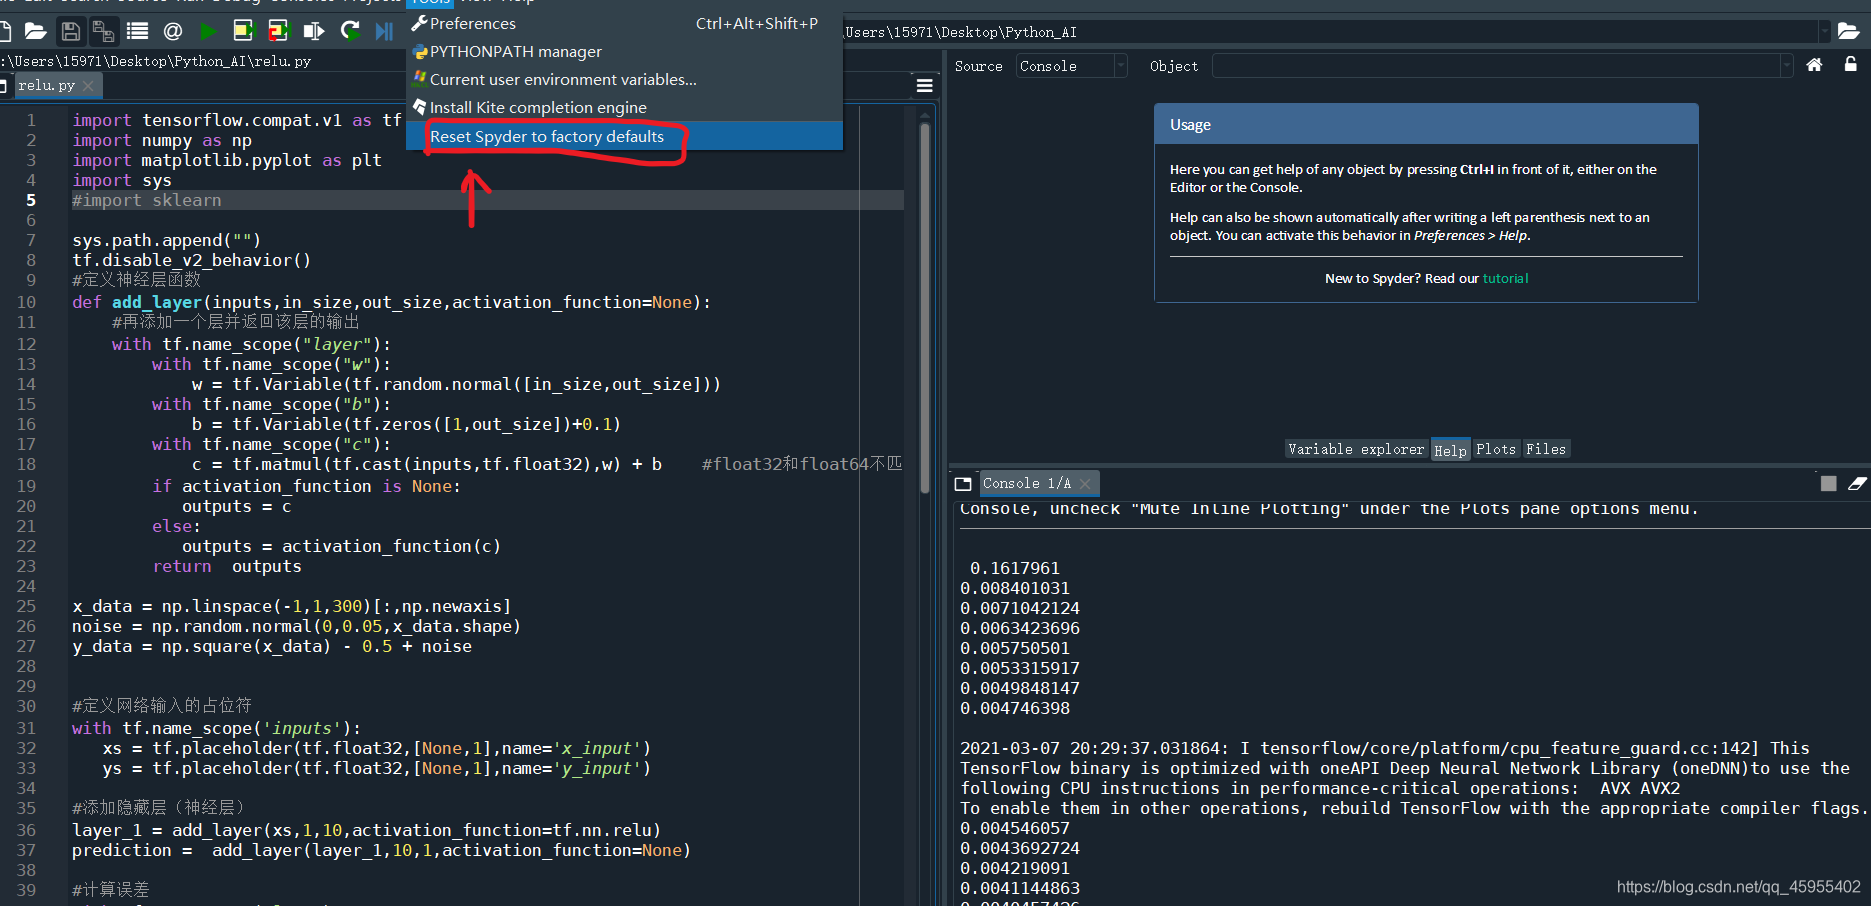Run the current cell
Screen dimensions: 1871x906
[243, 31]
